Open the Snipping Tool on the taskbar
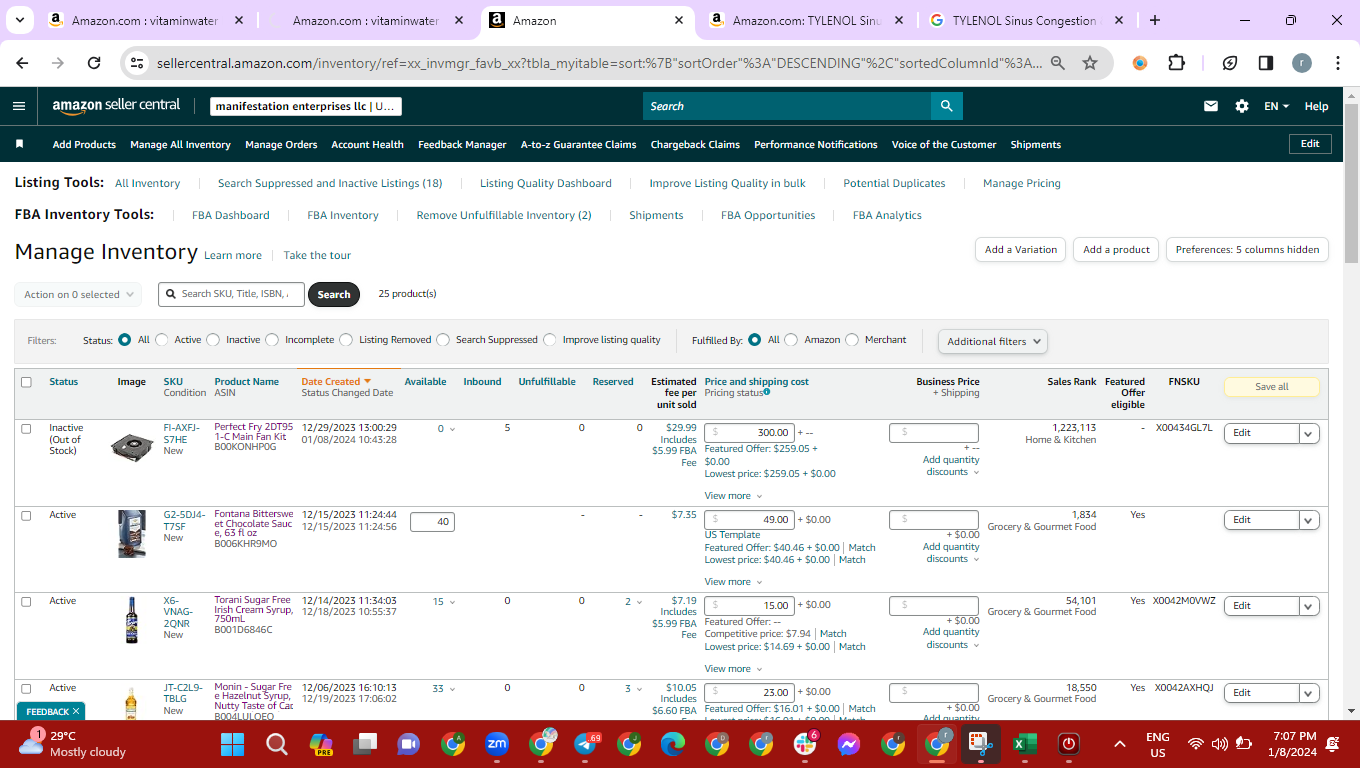1360x768 pixels. coord(979,744)
